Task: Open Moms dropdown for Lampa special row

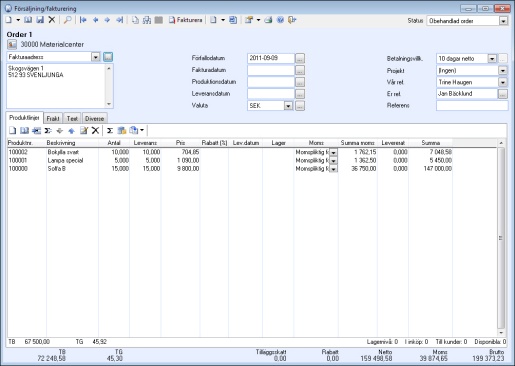Action: [333, 161]
